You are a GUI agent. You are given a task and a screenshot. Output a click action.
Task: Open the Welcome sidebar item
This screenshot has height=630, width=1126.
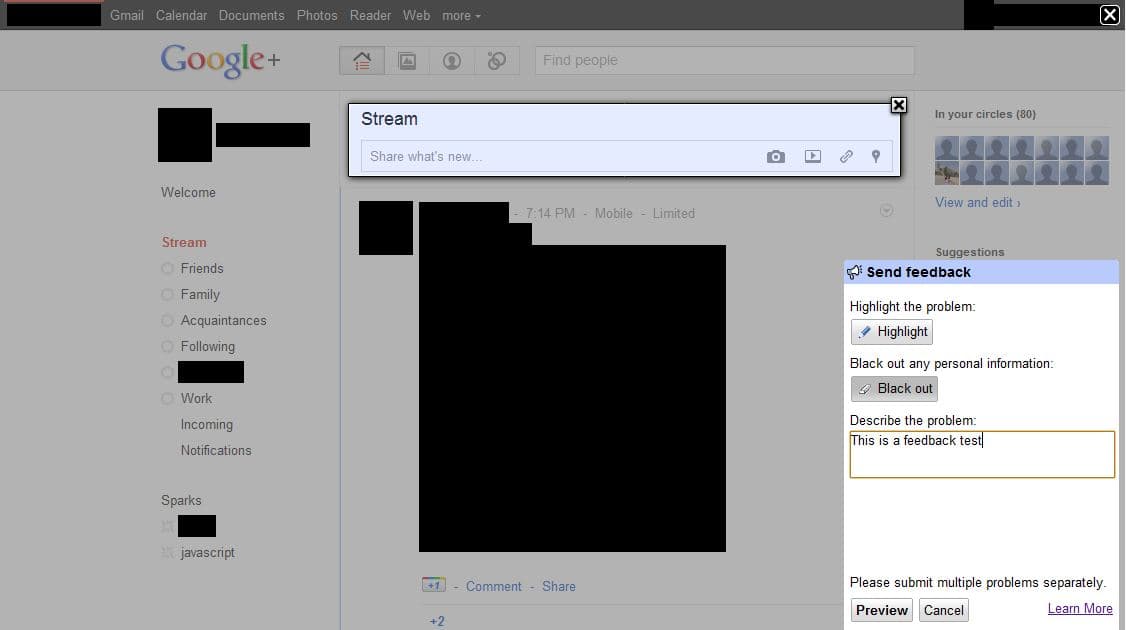pos(188,193)
